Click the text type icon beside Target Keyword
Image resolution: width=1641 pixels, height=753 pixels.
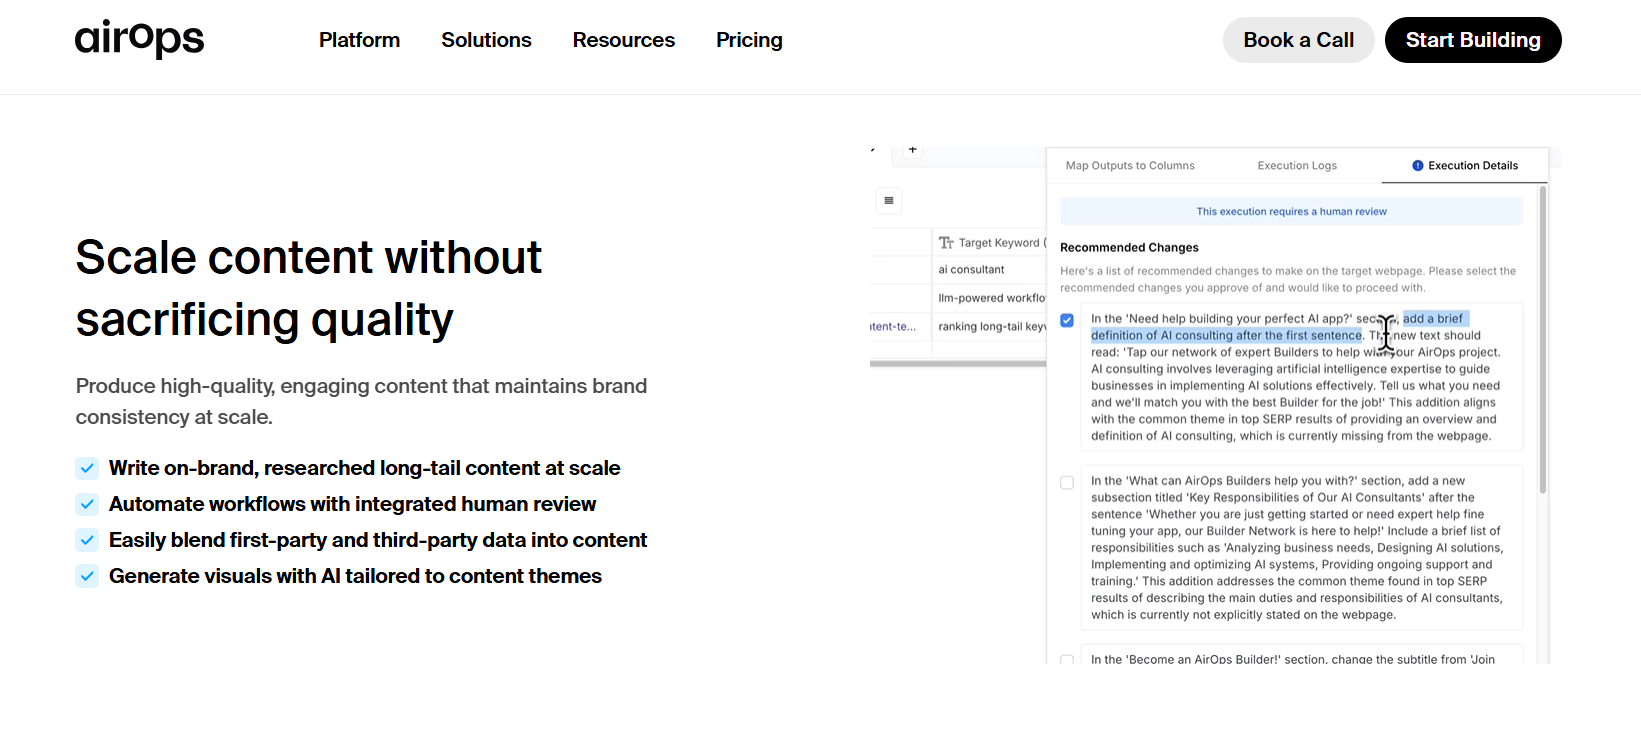coord(946,243)
